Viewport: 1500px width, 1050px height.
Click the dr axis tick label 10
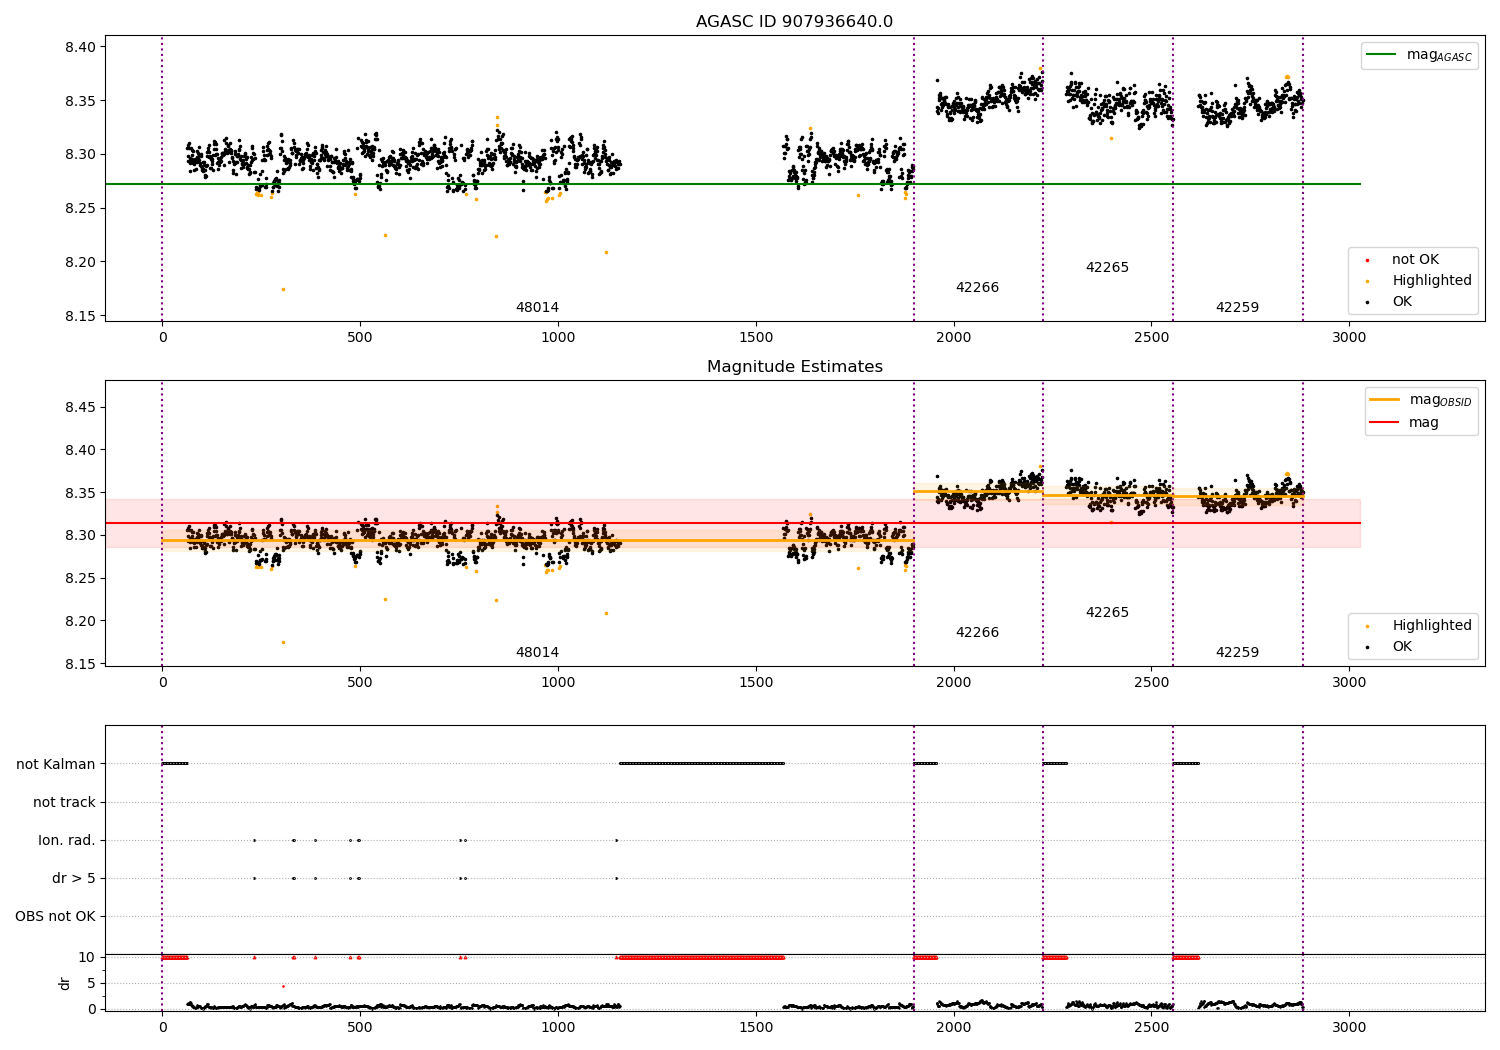coord(87,958)
